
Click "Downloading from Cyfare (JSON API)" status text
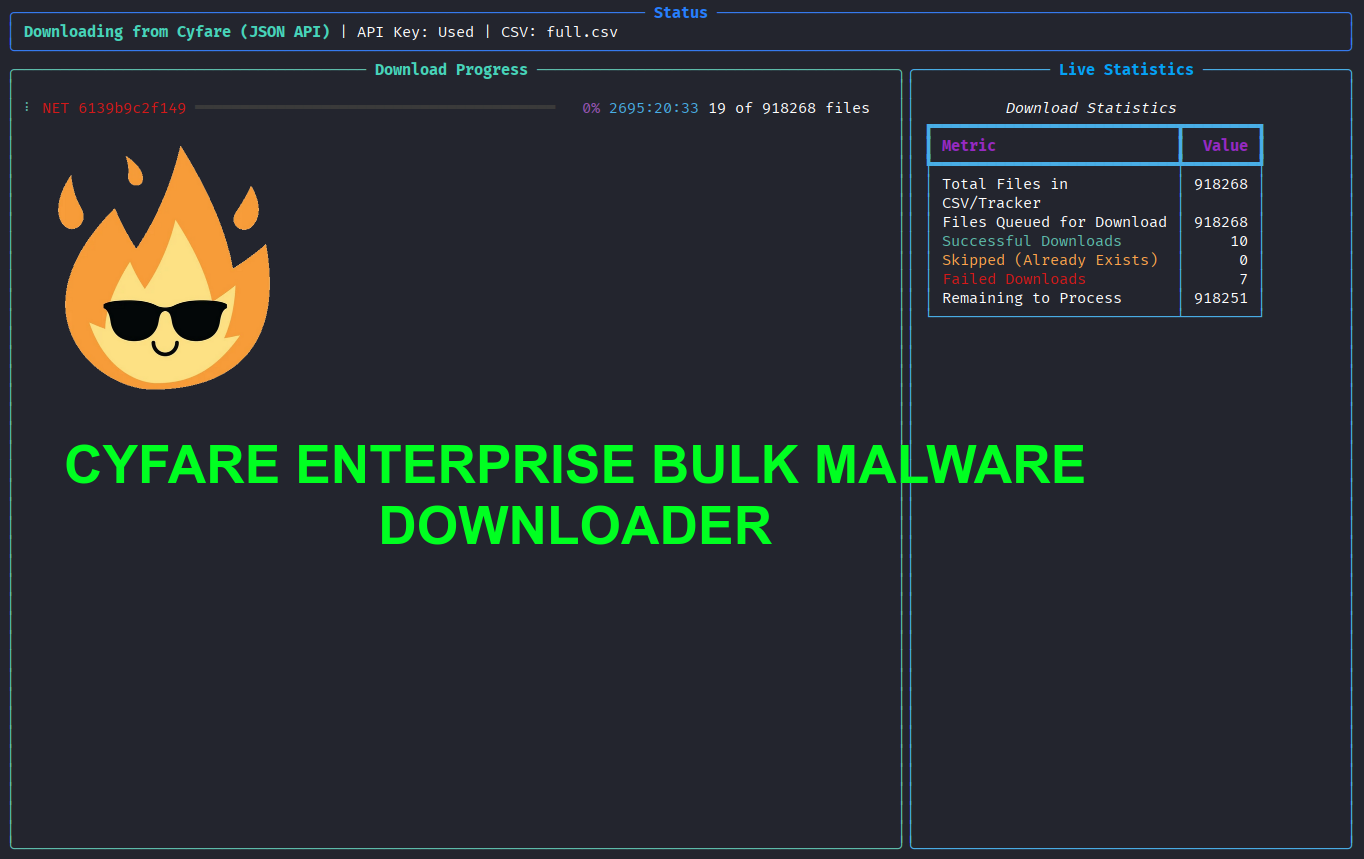coord(177,32)
